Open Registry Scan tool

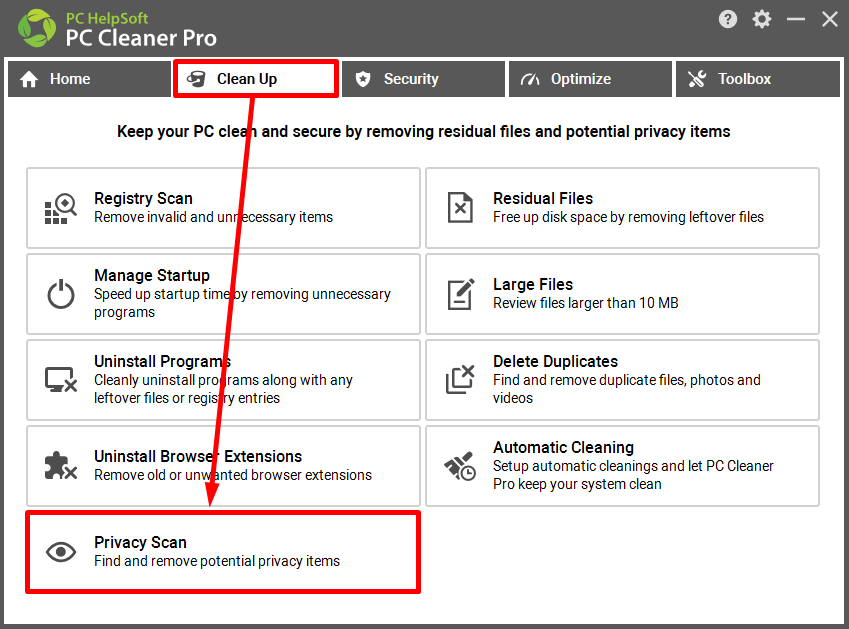[223, 208]
